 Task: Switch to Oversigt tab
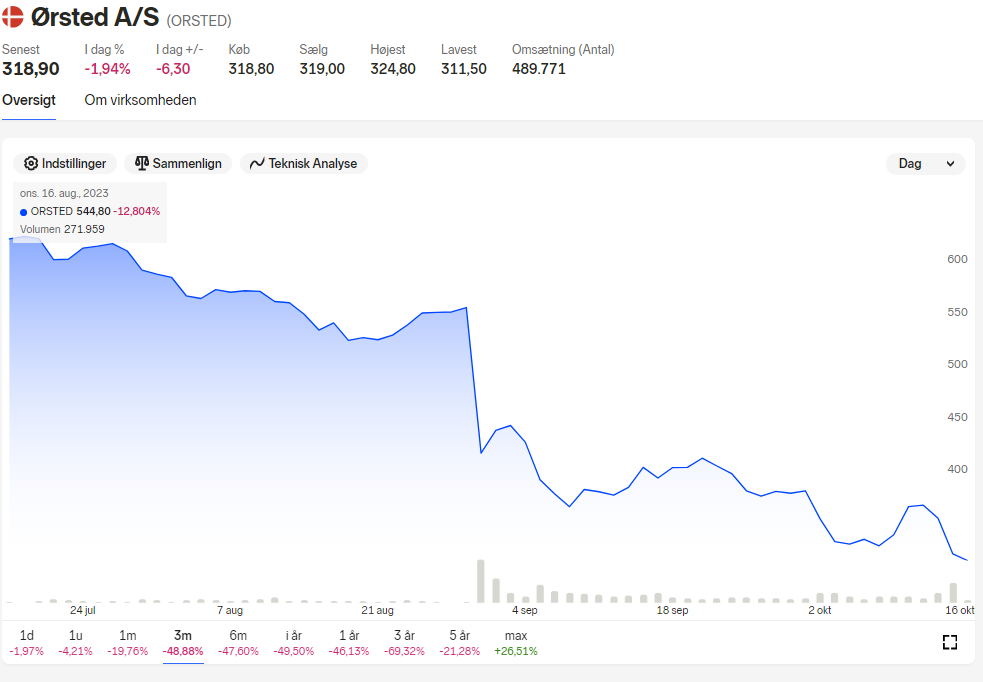click(x=29, y=100)
